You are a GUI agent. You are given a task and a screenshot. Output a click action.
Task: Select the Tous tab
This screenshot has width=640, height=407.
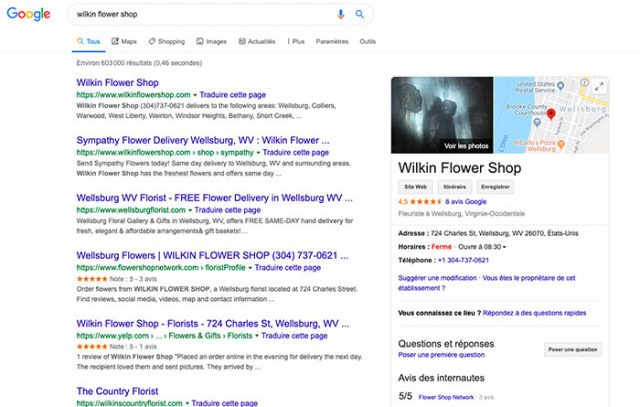(x=89, y=41)
